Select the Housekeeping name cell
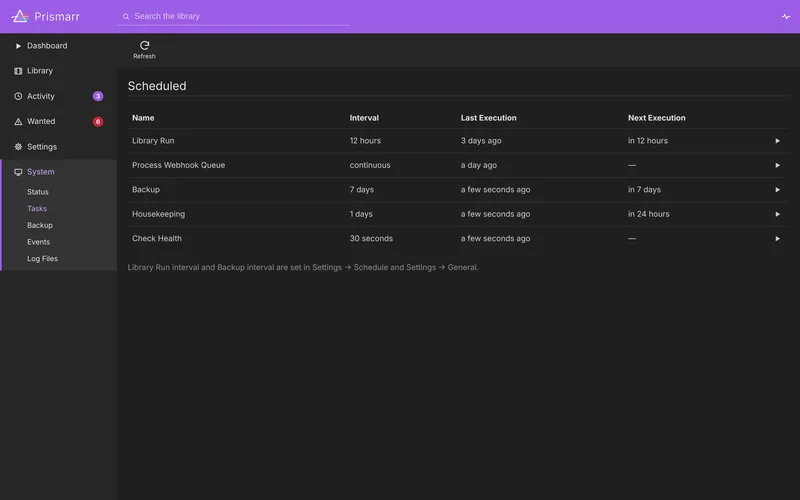The image size is (800, 500). pos(159,214)
